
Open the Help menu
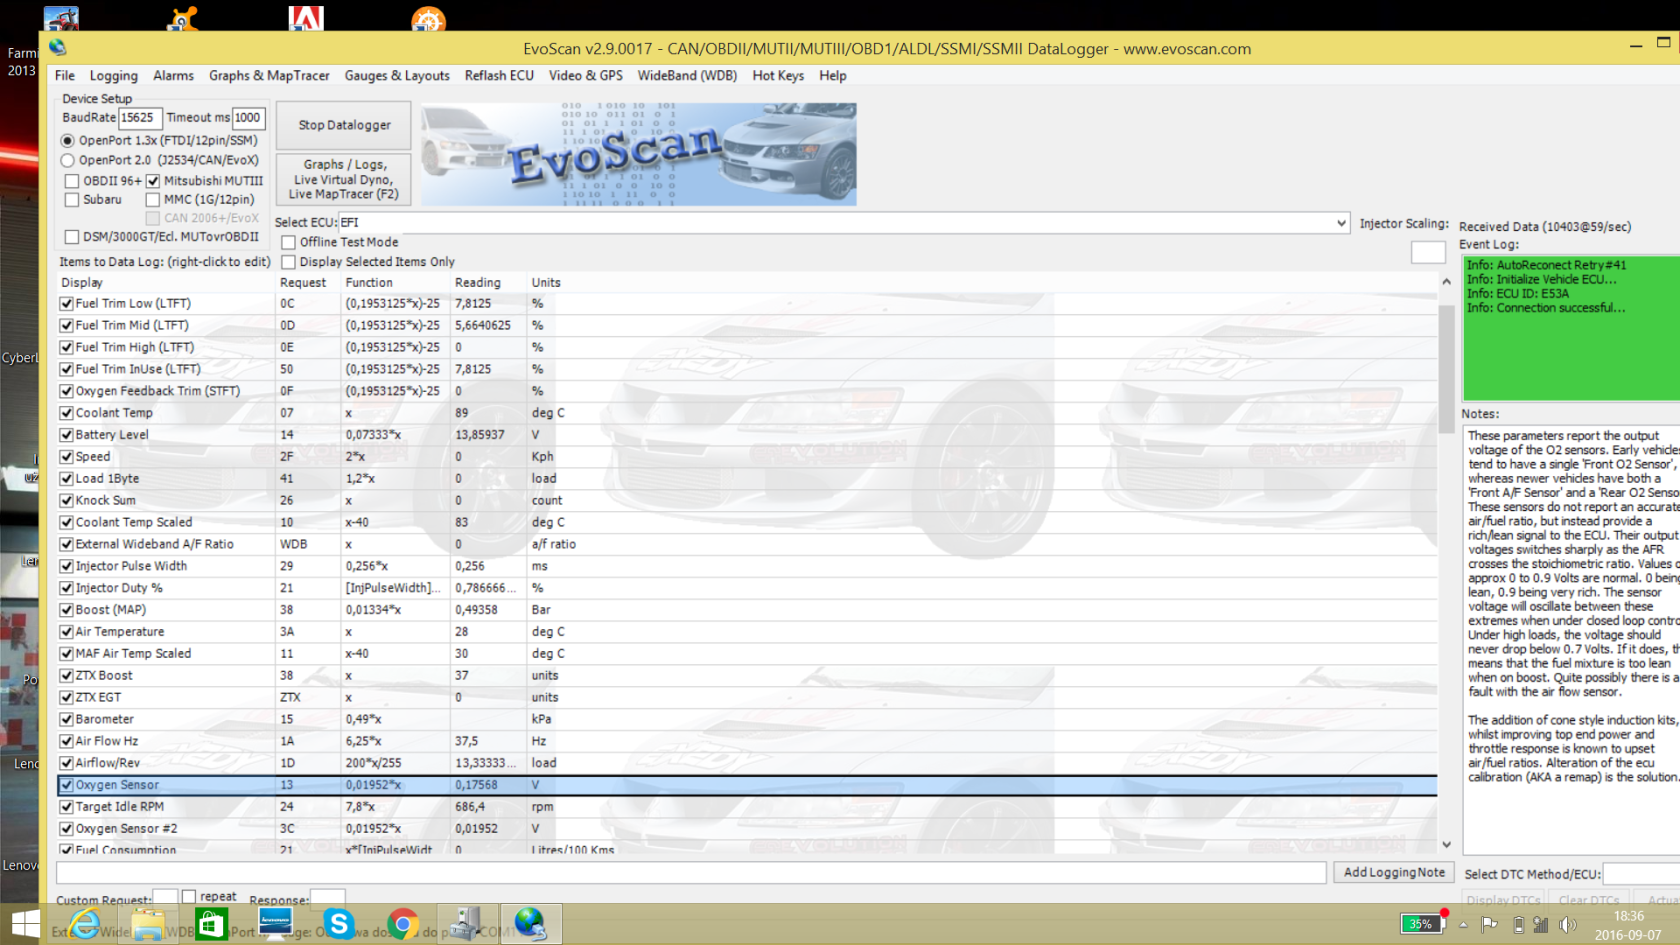[833, 76]
